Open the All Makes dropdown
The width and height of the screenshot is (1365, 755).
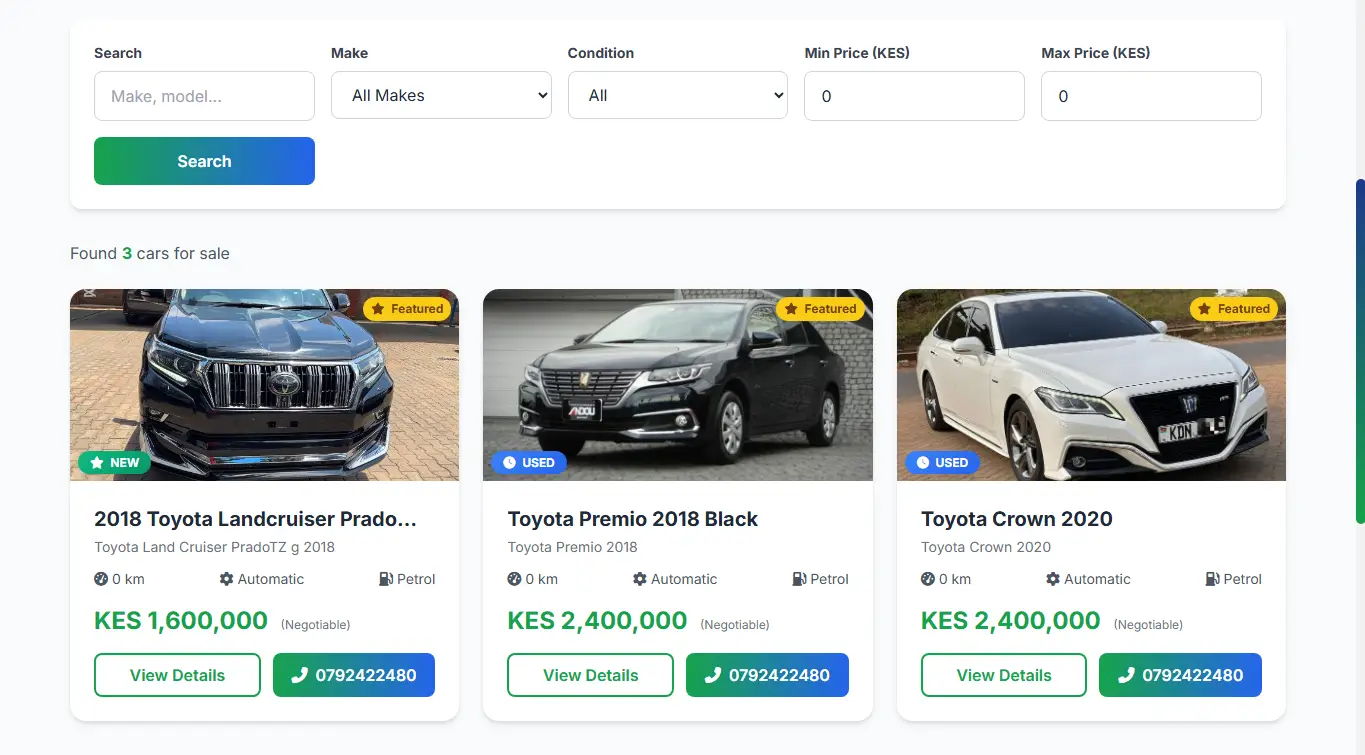pos(441,95)
